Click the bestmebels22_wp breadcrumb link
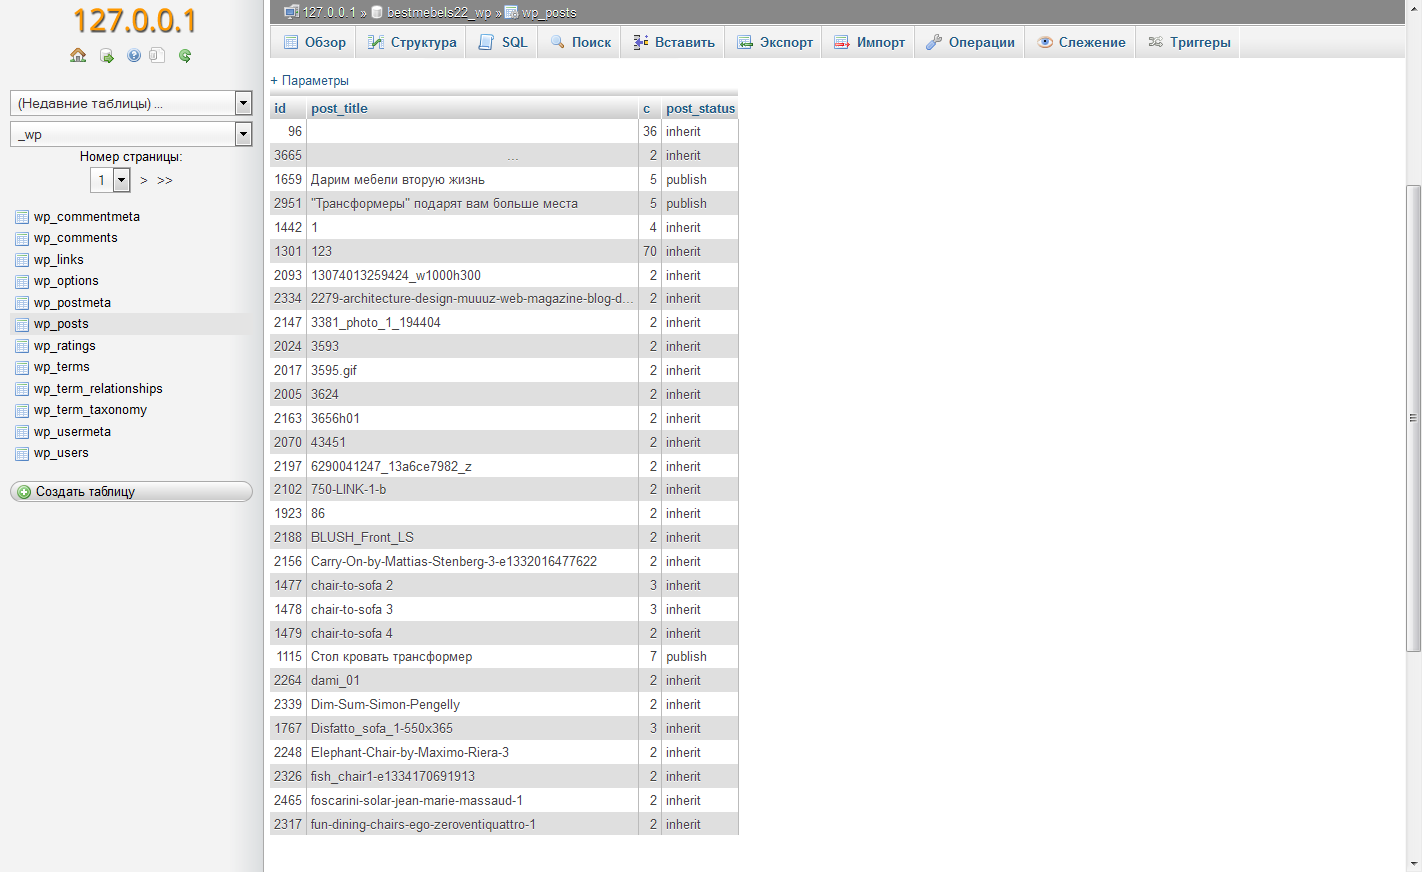 (x=439, y=13)
